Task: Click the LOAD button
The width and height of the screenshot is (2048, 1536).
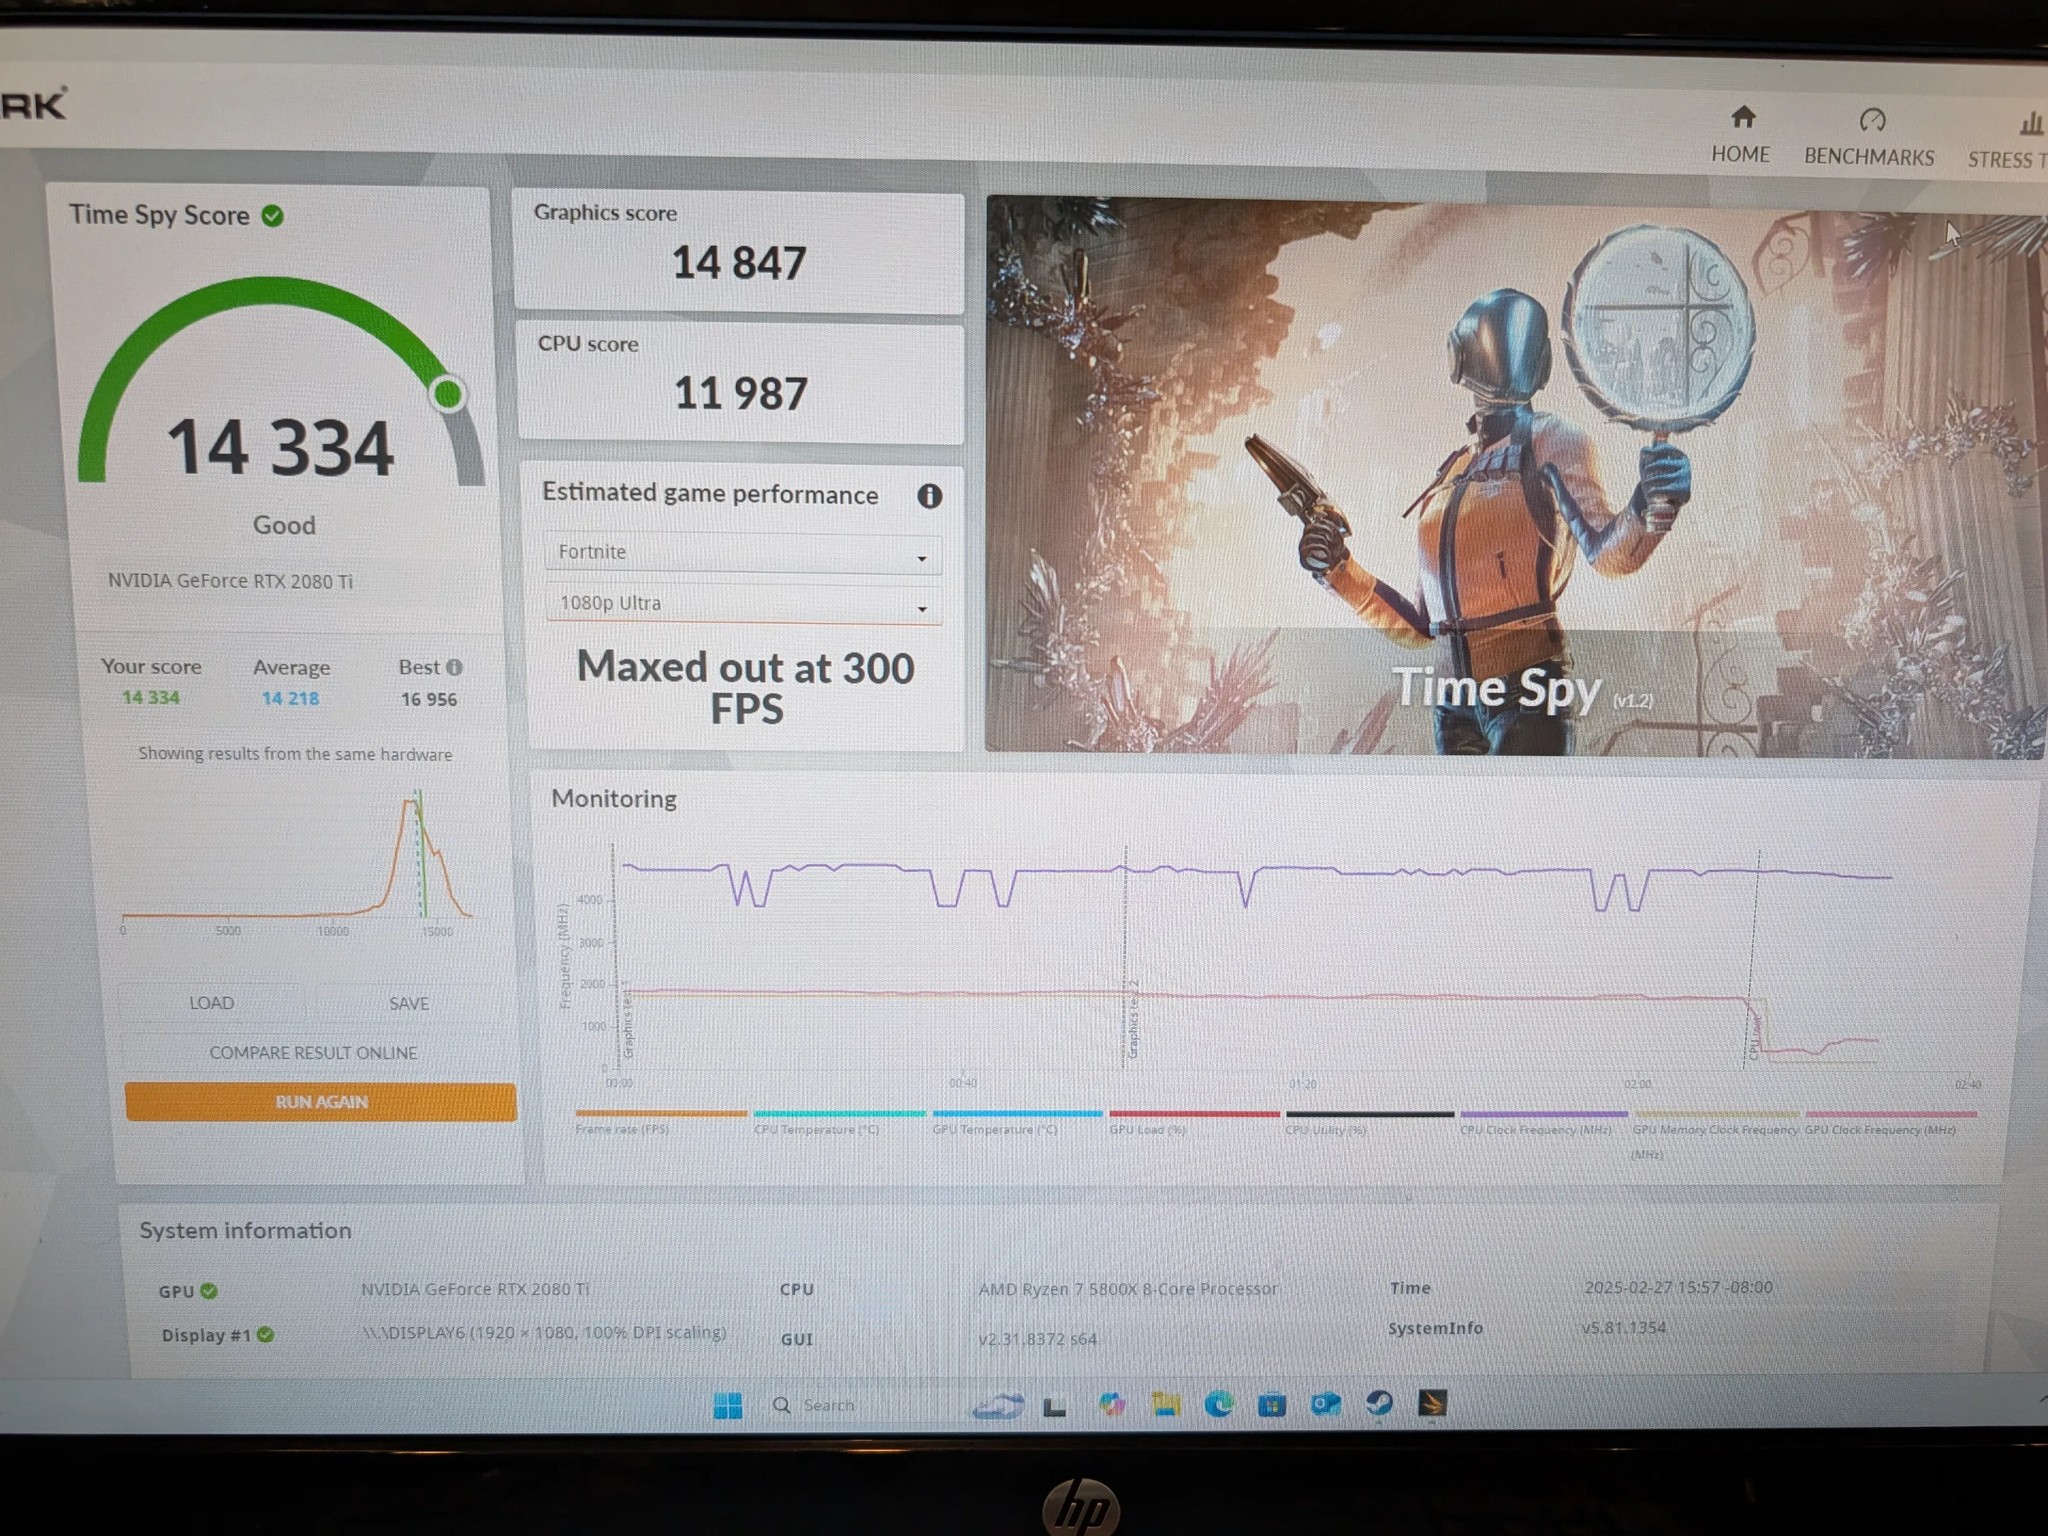Action: click(211, 1002)
